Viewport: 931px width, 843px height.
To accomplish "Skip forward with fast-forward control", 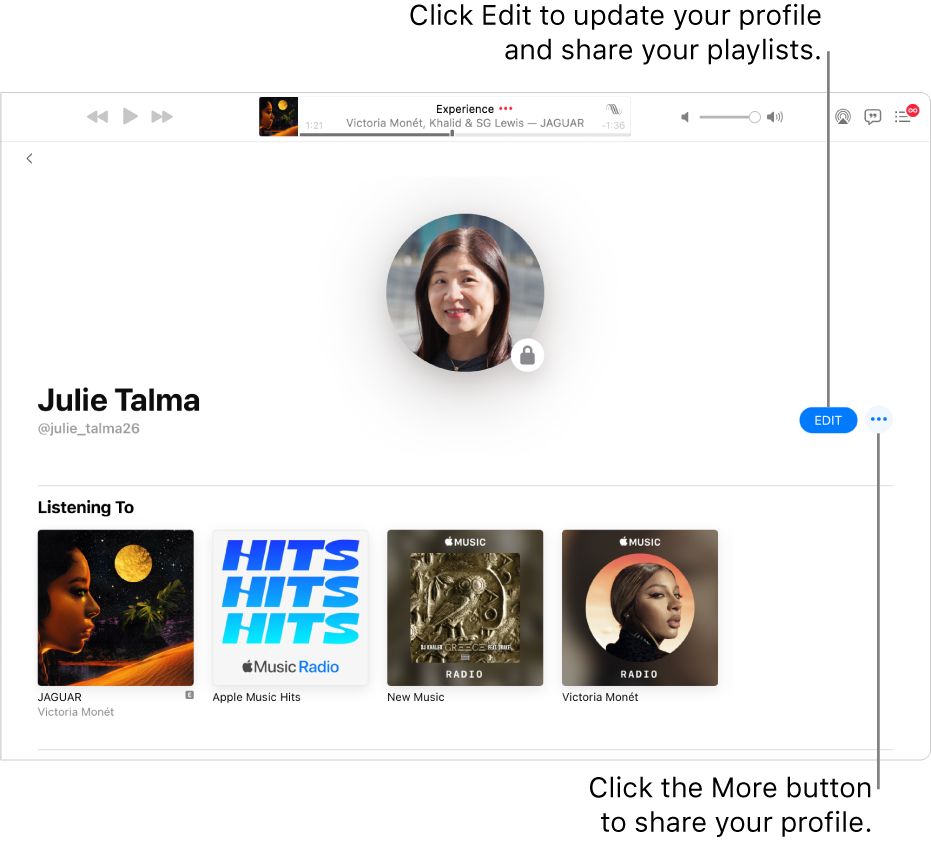I will (162, 116).
